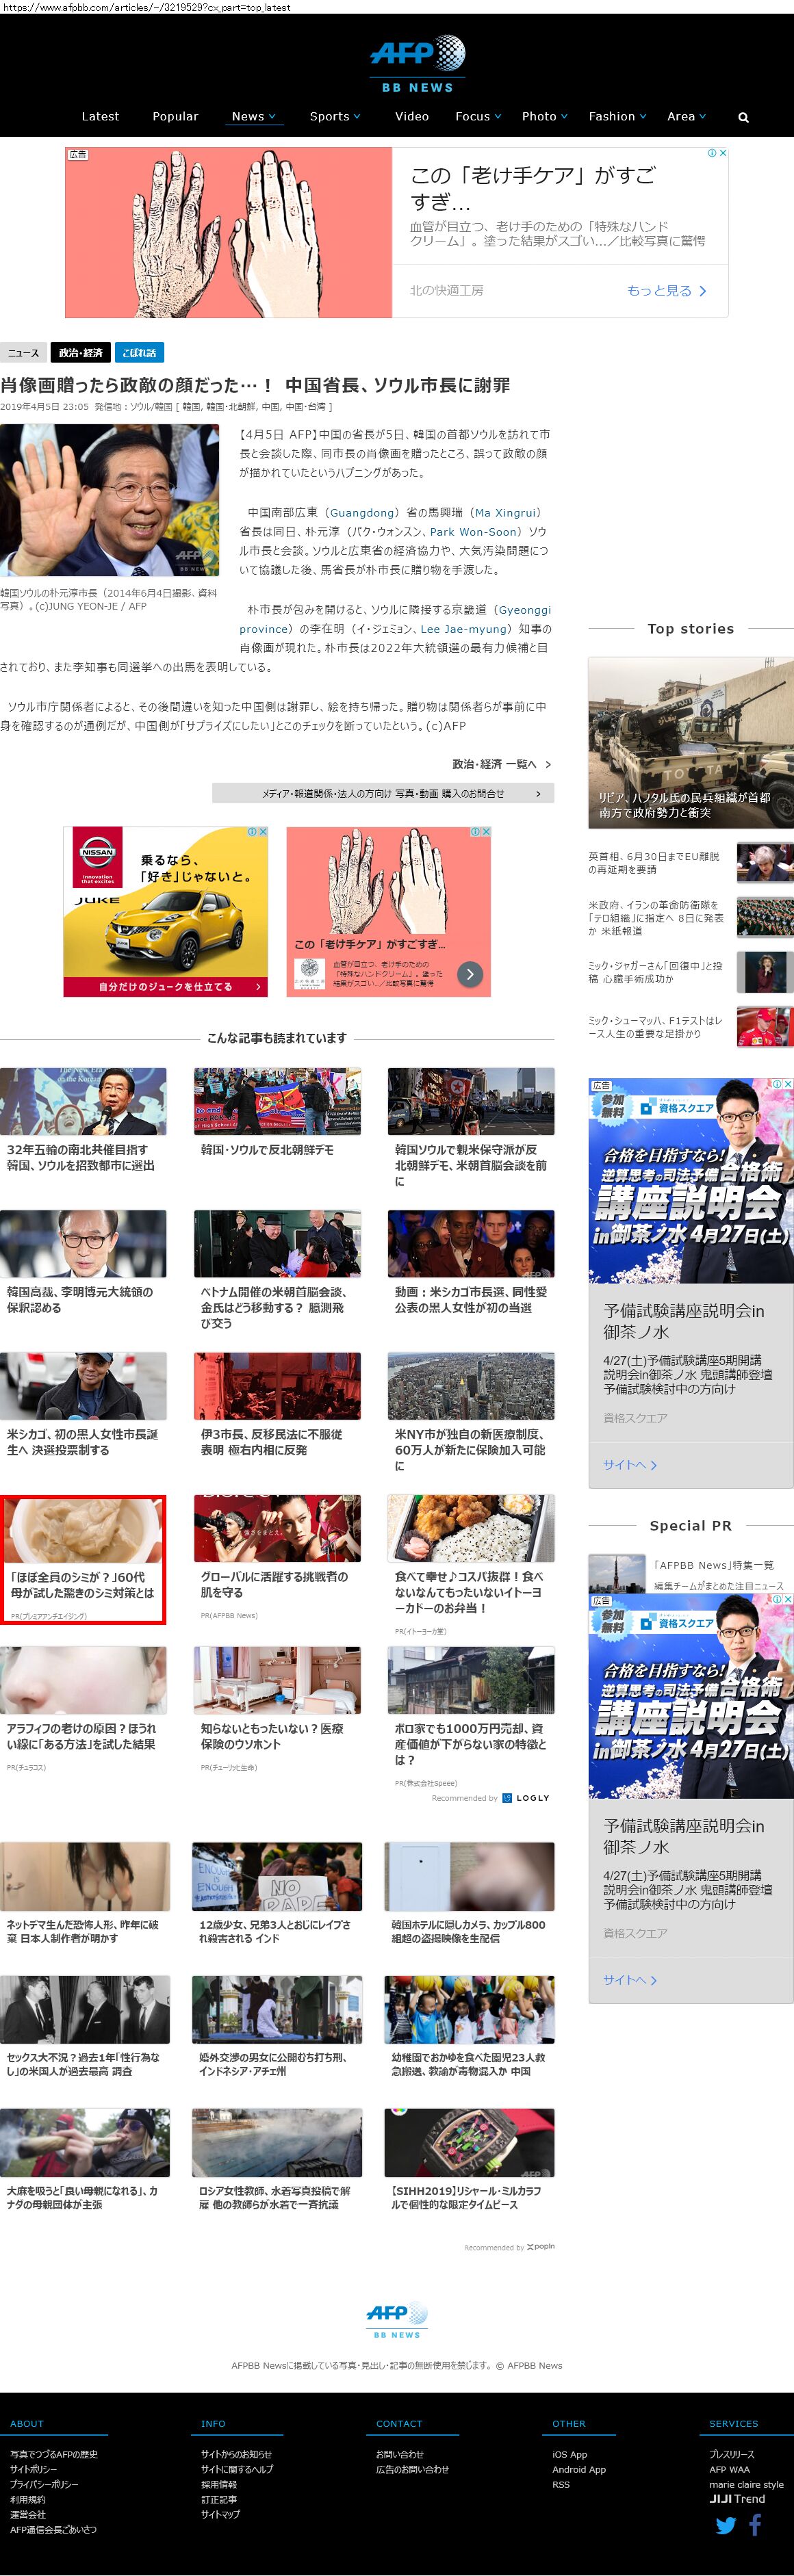Select Video in the navigation bar
Viewport: 794px width, 2576px height.
[412, 117]
